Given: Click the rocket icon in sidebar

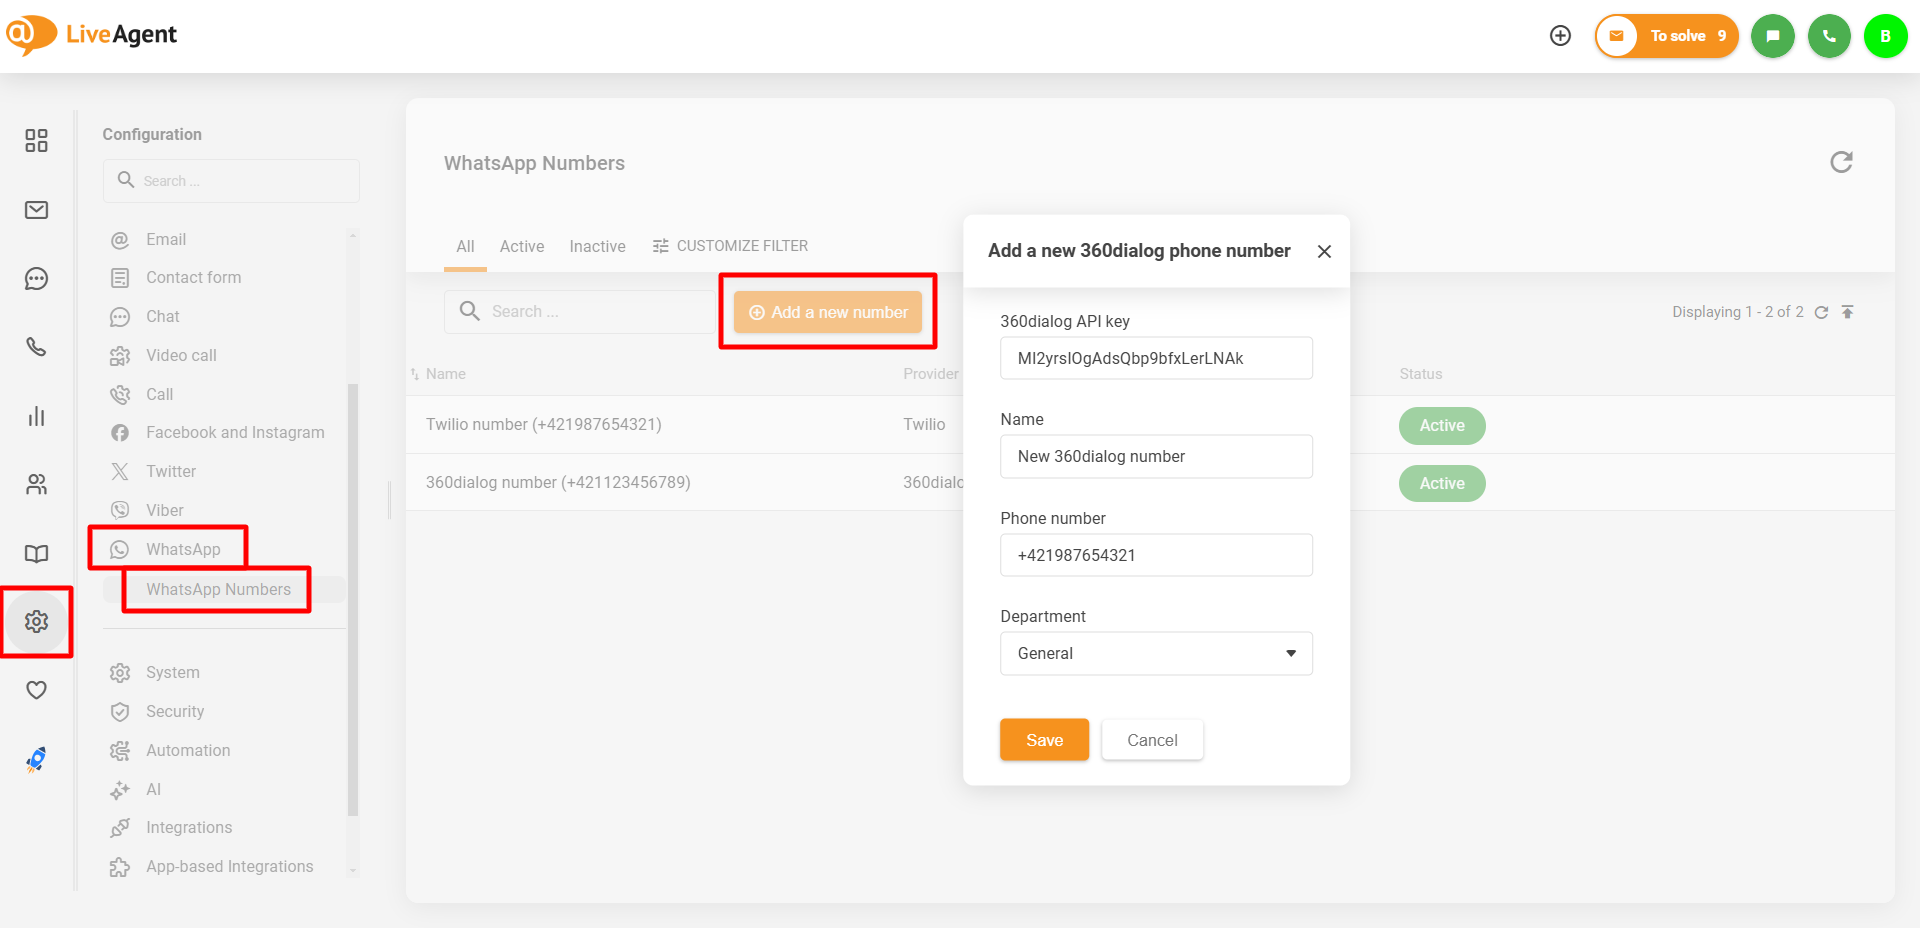Looking at the screenshot, I should 36,760.
